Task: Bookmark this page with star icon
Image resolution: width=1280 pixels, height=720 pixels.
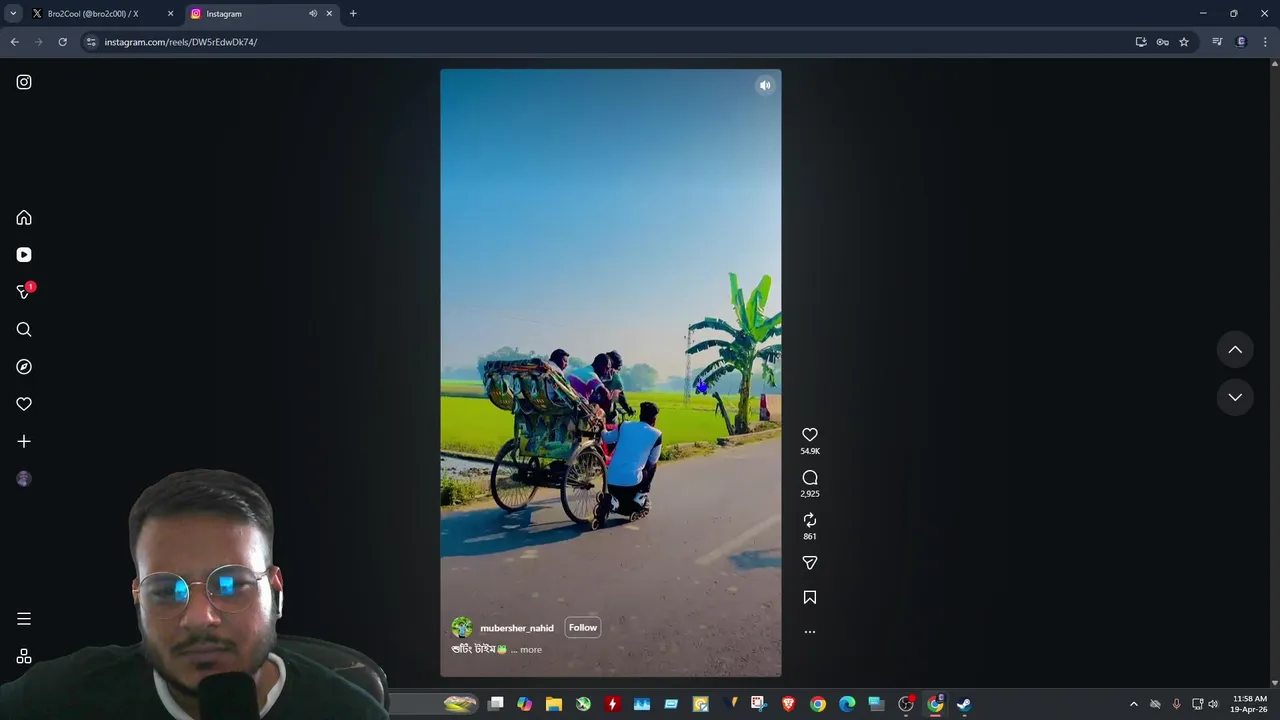Action: click(x=1184, y=42)
